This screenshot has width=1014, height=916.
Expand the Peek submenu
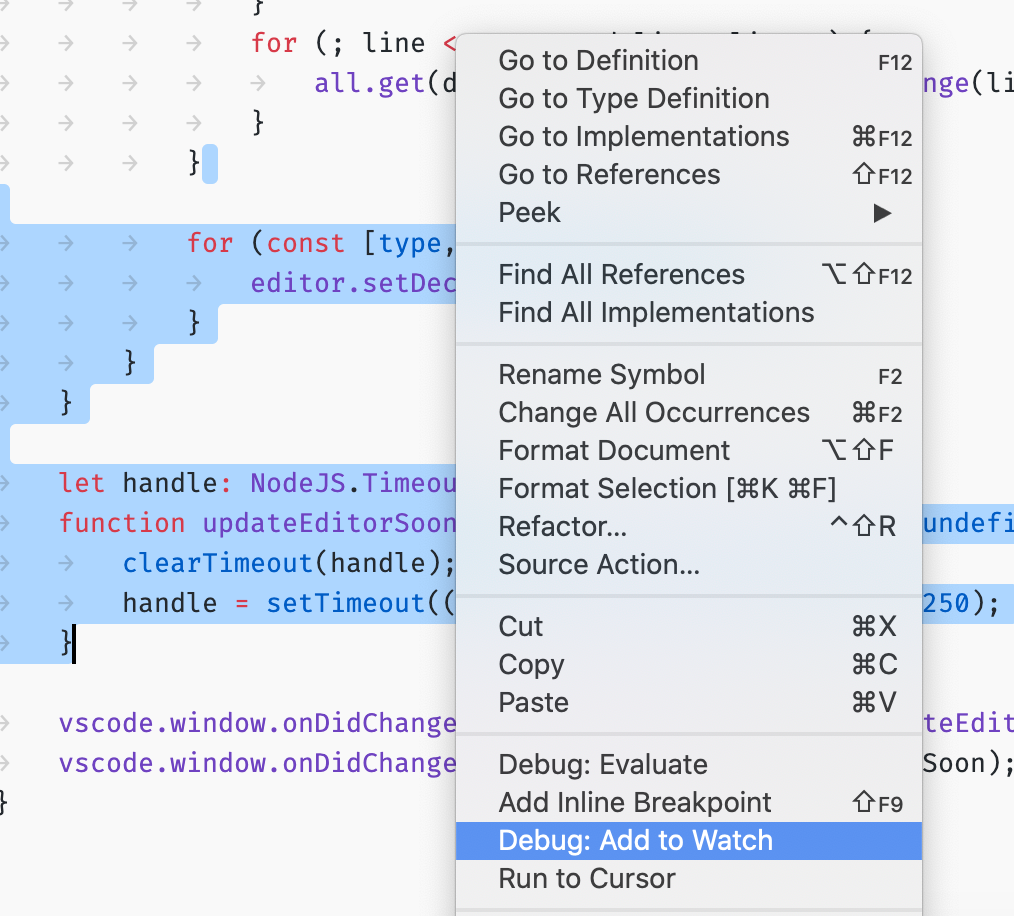coord(528,212)
